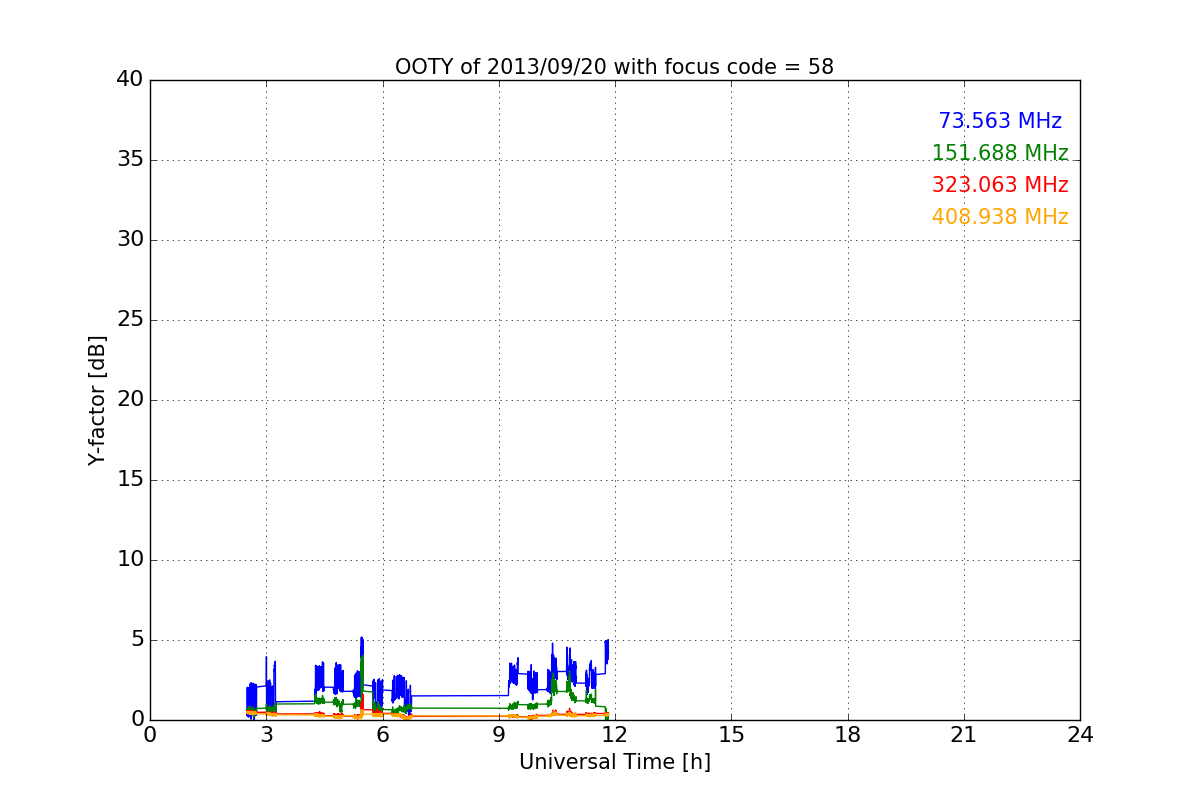The width and height of the screenshot is (1200, 800).
Task: Select the red 323.063 MHz legend label
Action: [x=1000, y=185]
